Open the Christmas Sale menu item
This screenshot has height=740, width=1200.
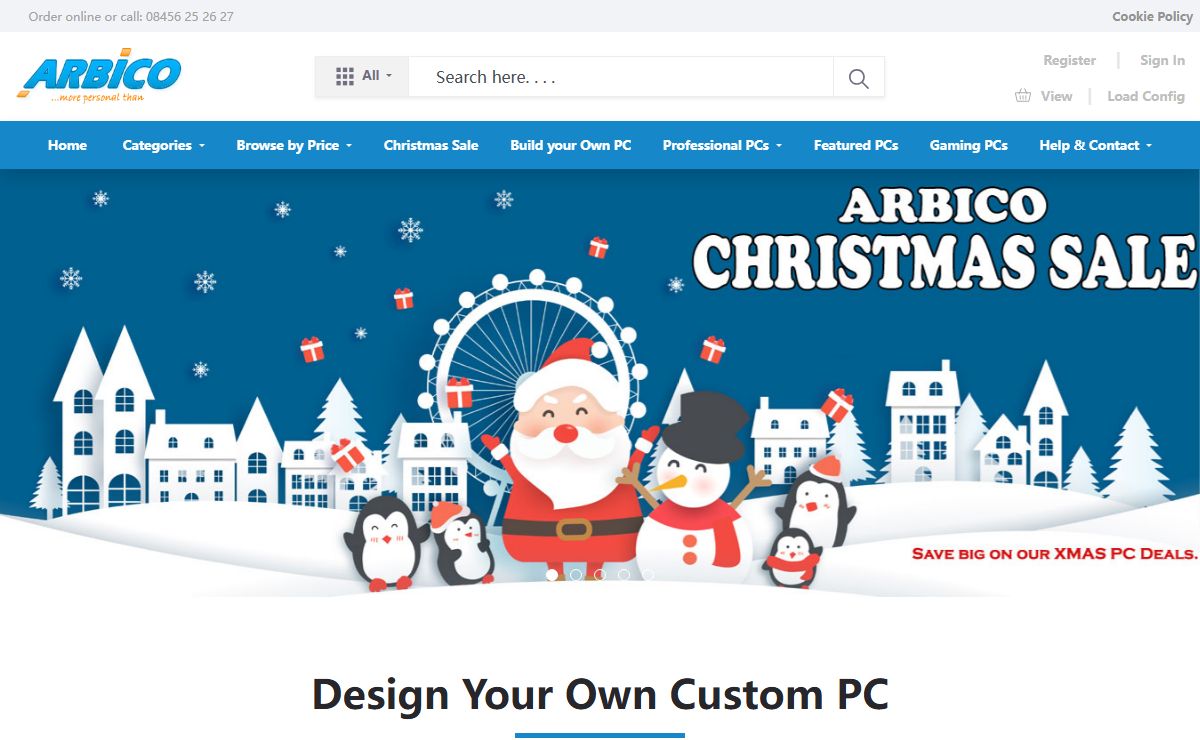431,145
